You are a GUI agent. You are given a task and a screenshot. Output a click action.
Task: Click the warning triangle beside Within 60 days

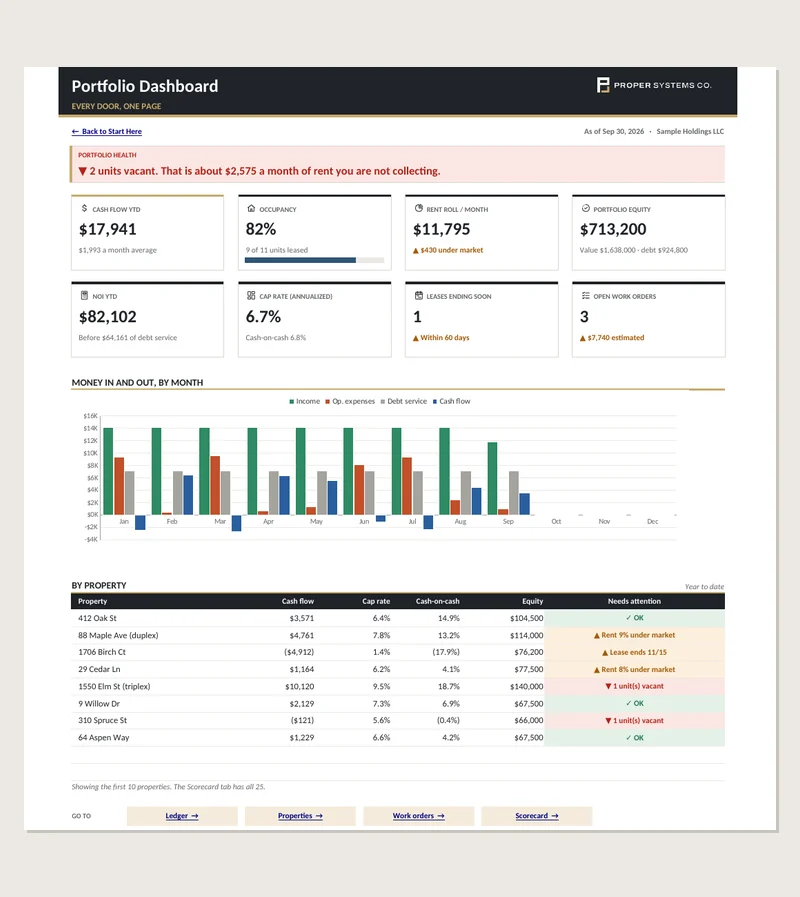click(415, 338)
